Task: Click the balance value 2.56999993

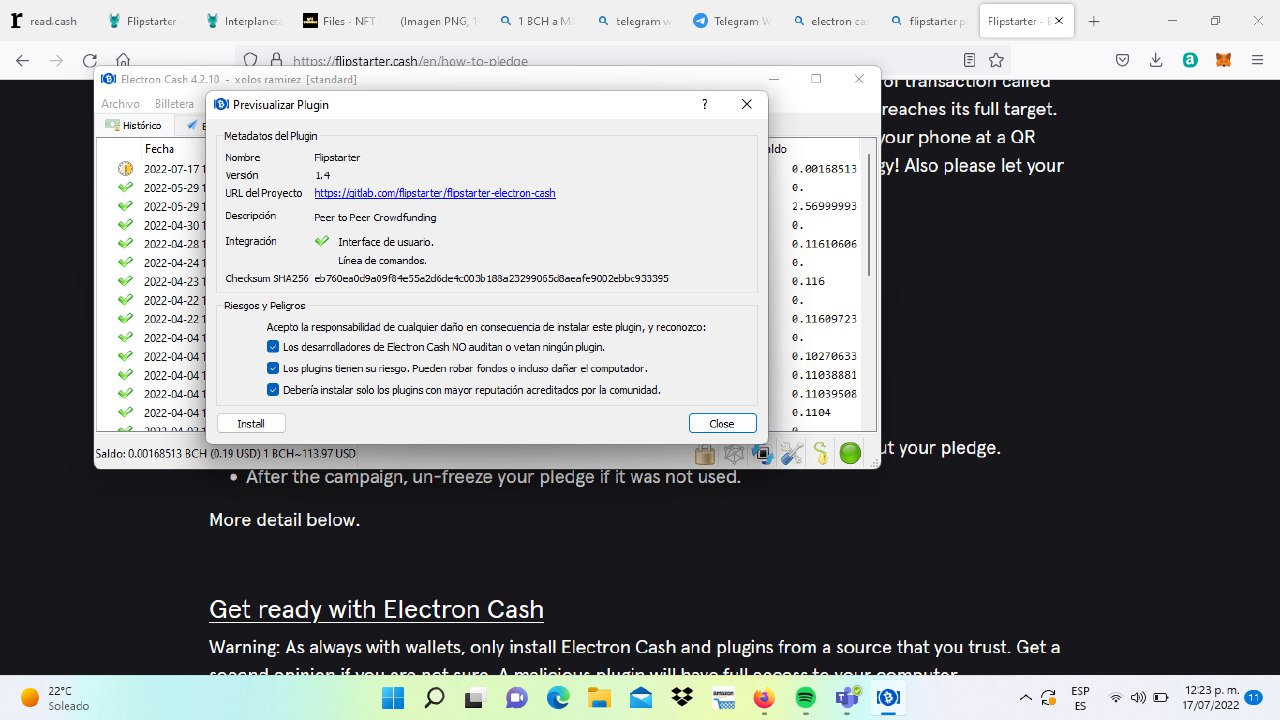Action: pyautogui.click(x=824, y=206)
